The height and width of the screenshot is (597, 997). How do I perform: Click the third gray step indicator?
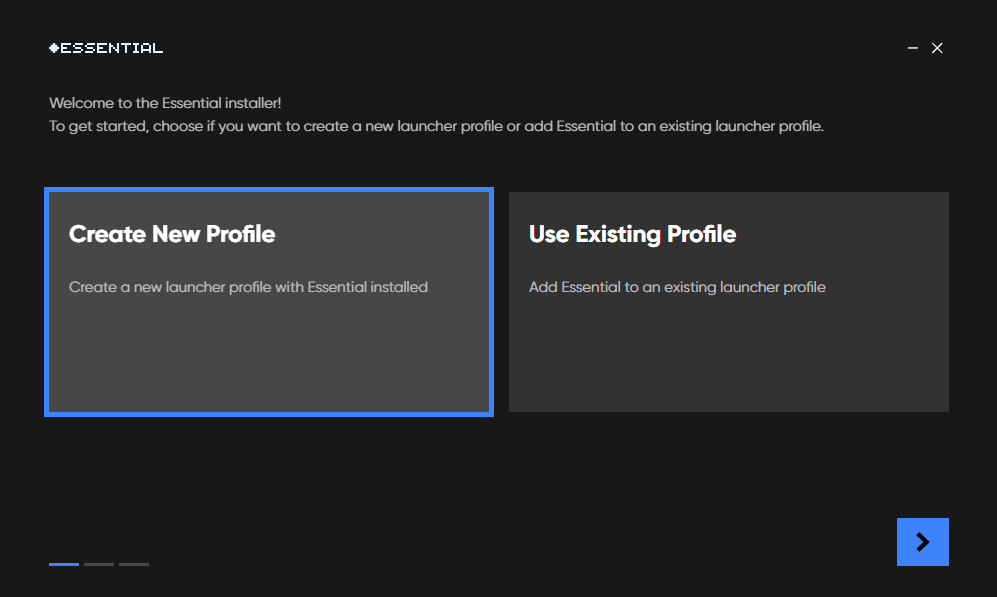point(134,564)
